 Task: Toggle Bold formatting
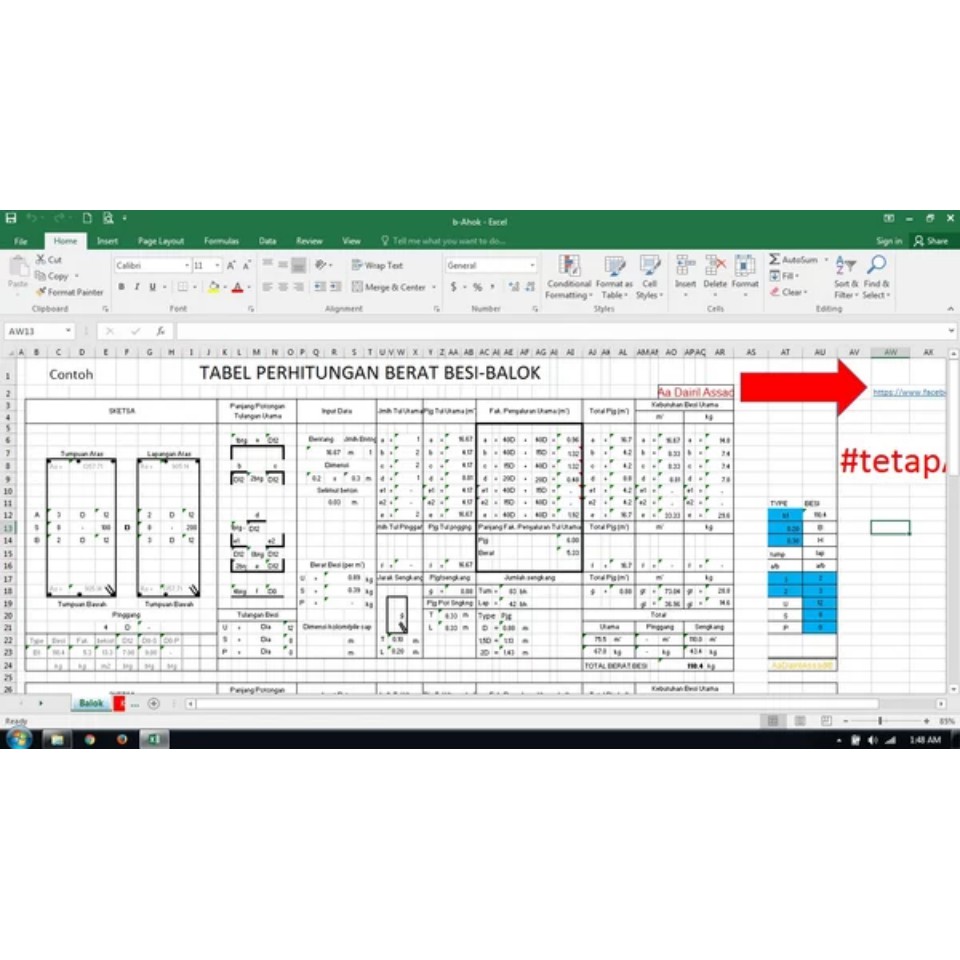point(121,287)
